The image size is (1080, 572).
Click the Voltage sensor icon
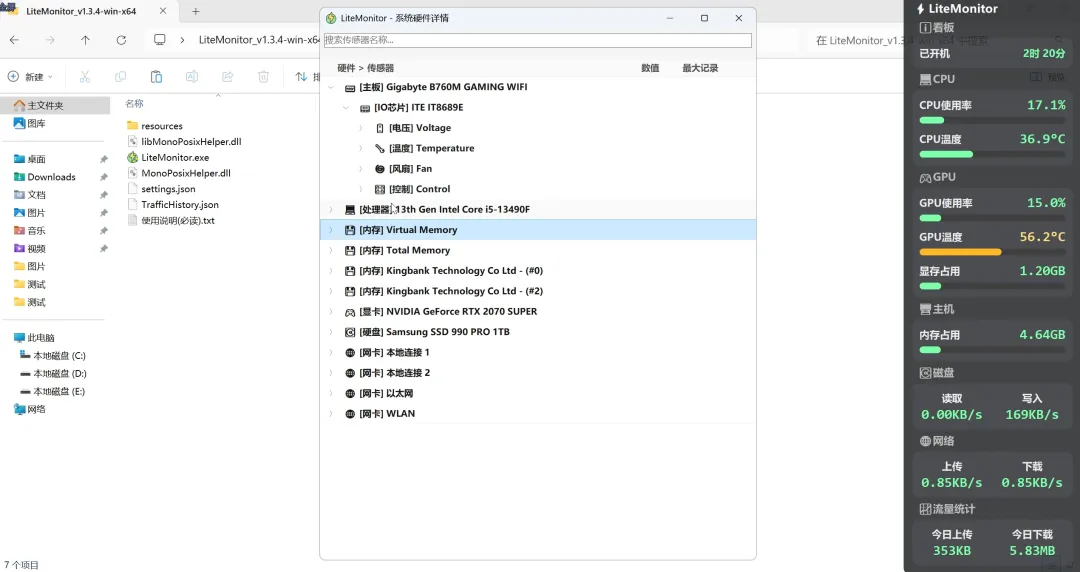point(380,128)
